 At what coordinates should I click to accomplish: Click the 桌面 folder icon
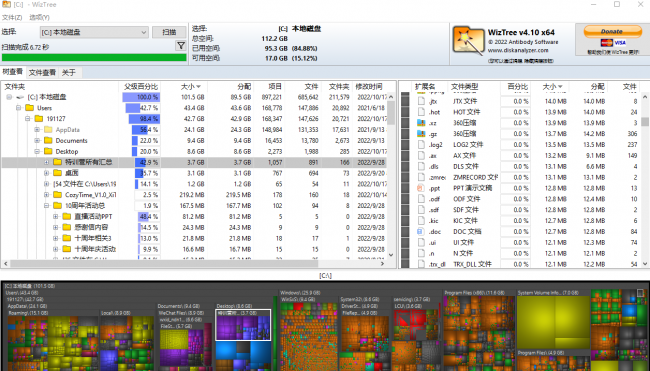pos(58,173)
